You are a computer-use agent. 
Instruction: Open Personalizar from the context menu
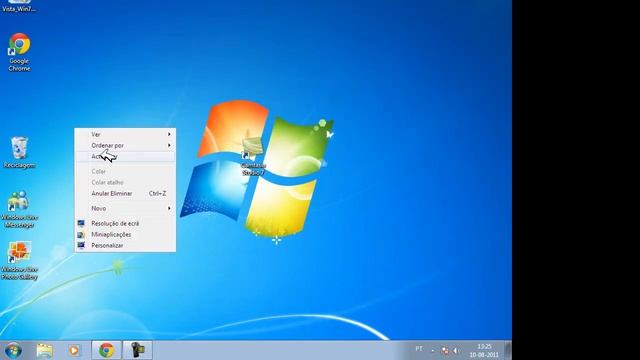click(x=125, y=245)
